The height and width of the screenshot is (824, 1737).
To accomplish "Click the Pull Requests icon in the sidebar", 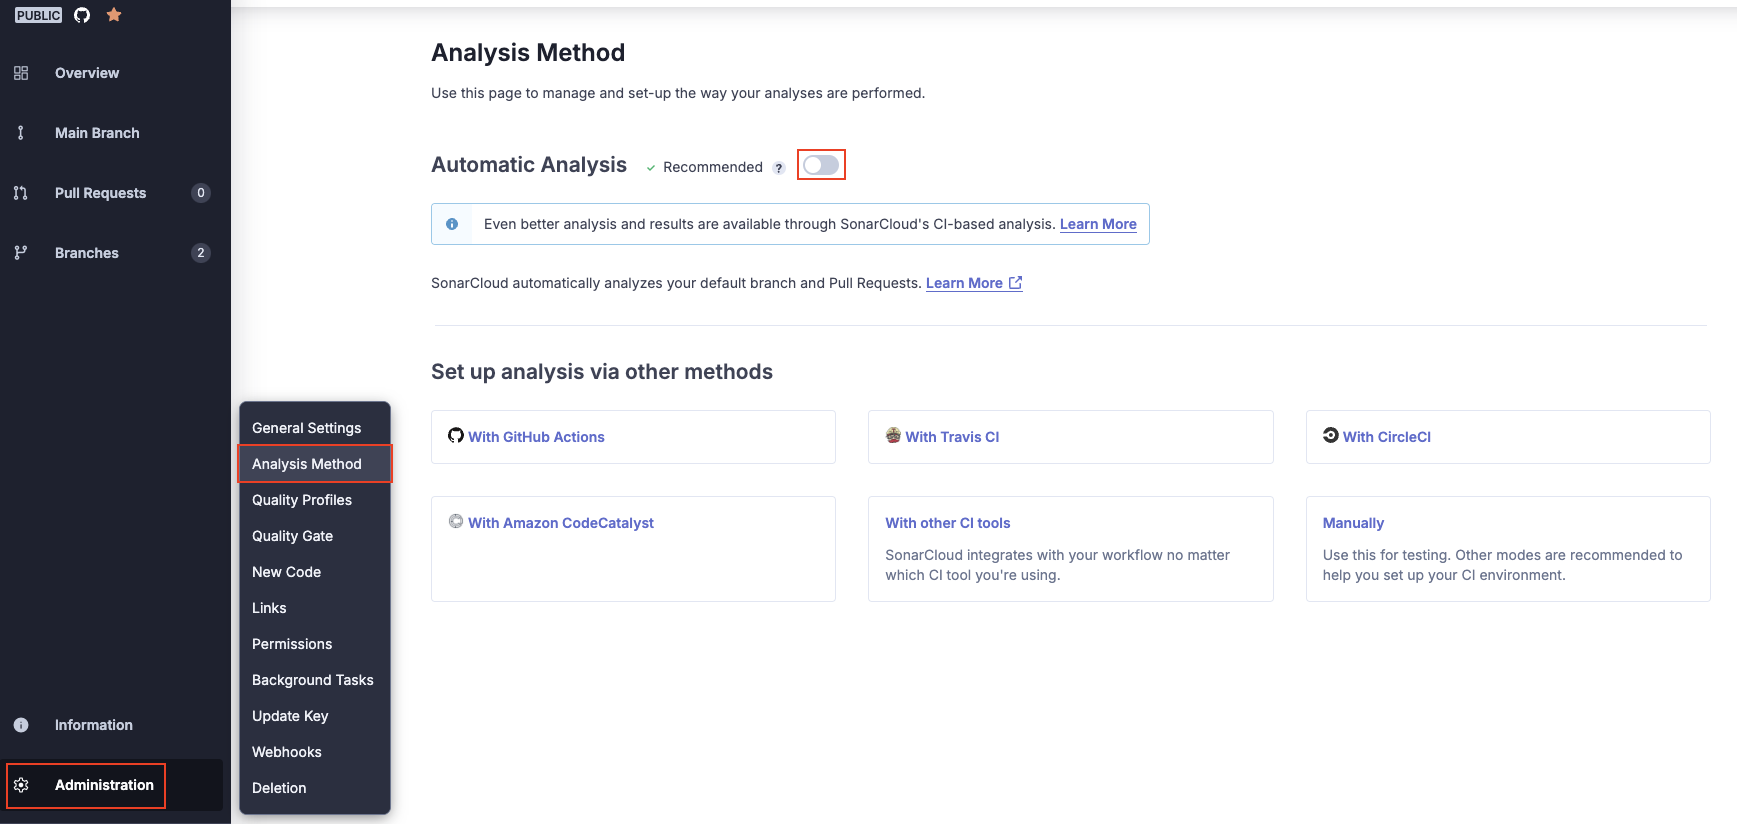I will coord(21,193).
